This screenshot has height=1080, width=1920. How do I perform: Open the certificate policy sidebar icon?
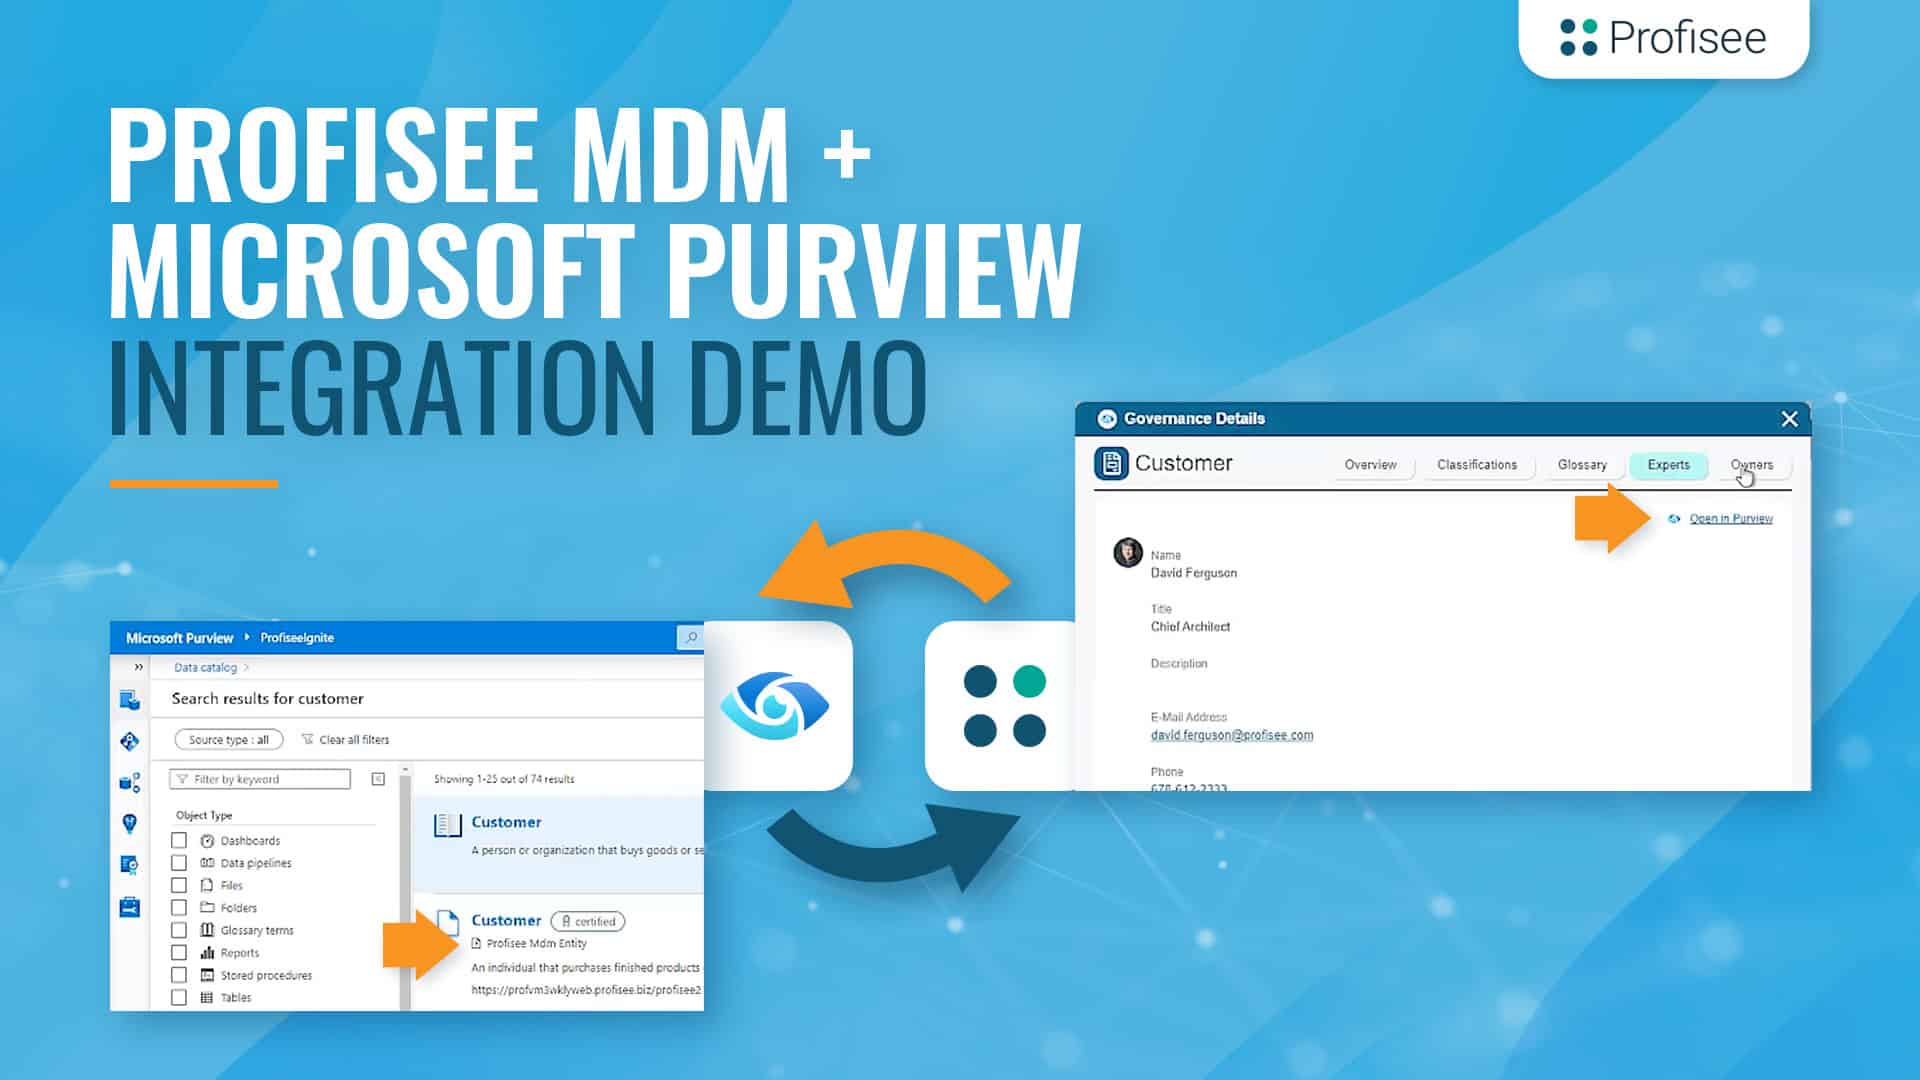pyautogui.click(x=129, y=865)
